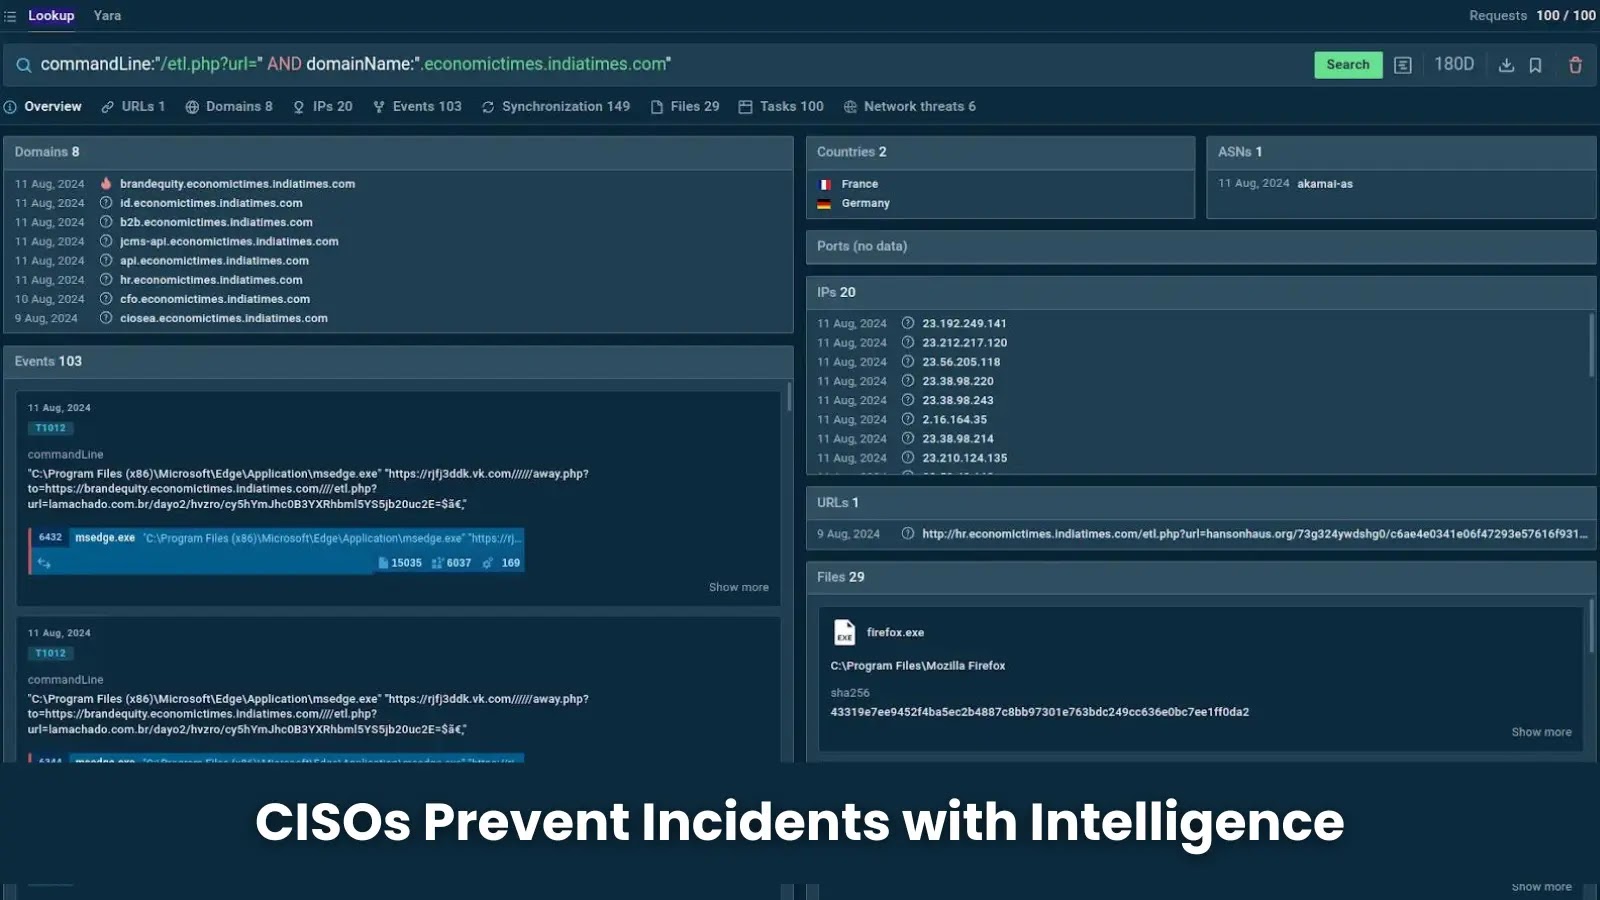The image size is (1600, 900).
Task: Delete the query using the trash icon
Action: 1575,64
